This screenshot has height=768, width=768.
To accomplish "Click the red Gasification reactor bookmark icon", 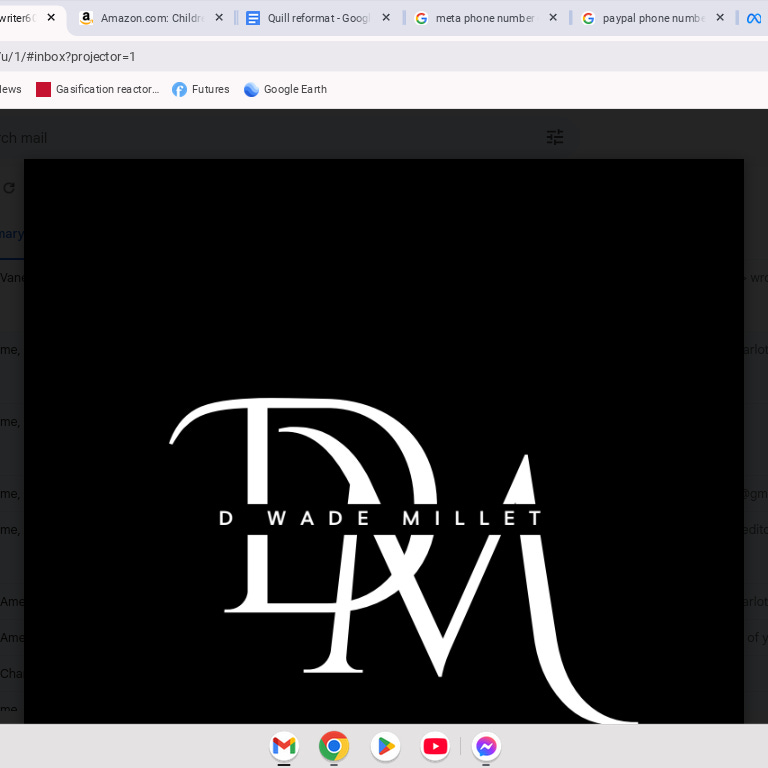I will pyautogui.click(x=44, y=89).
